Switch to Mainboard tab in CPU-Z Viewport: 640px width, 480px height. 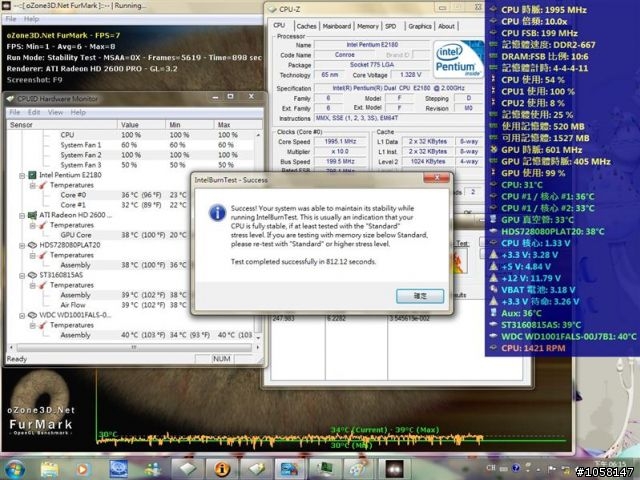point(337,26)
